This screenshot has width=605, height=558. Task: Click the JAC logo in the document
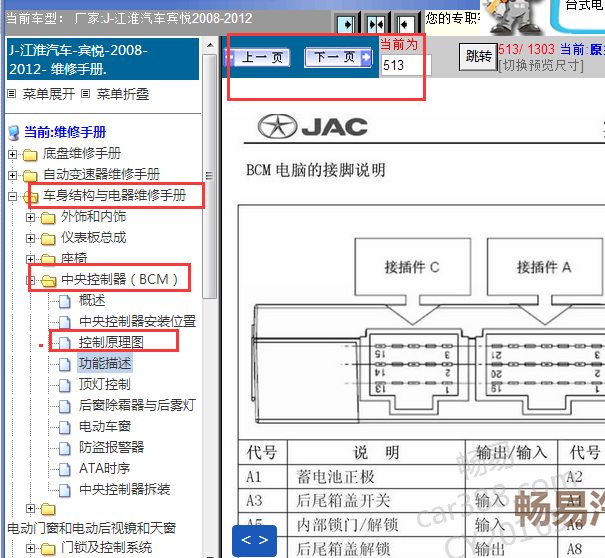point(313,127)
